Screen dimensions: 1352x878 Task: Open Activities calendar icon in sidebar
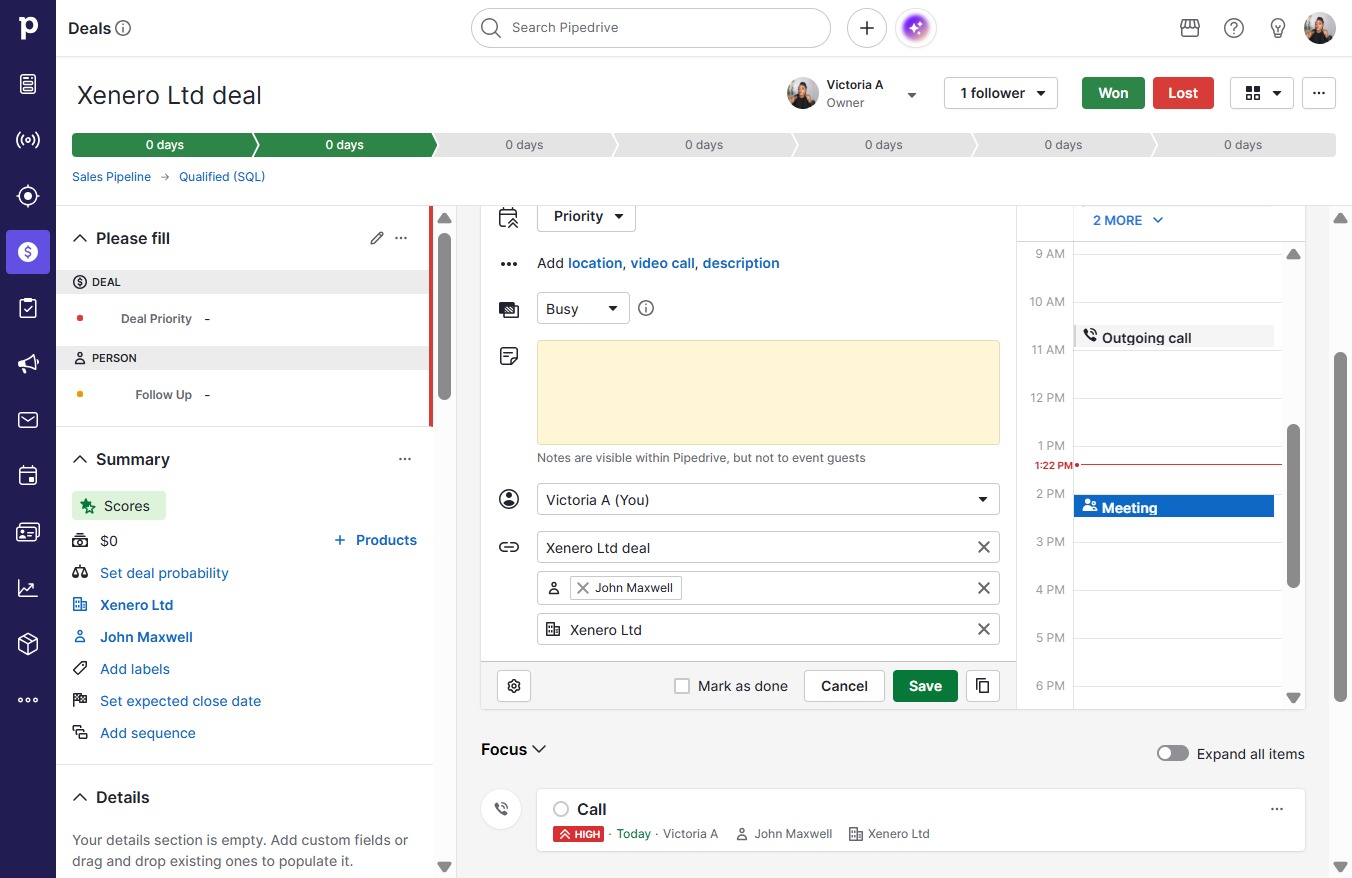click(28, 476)
